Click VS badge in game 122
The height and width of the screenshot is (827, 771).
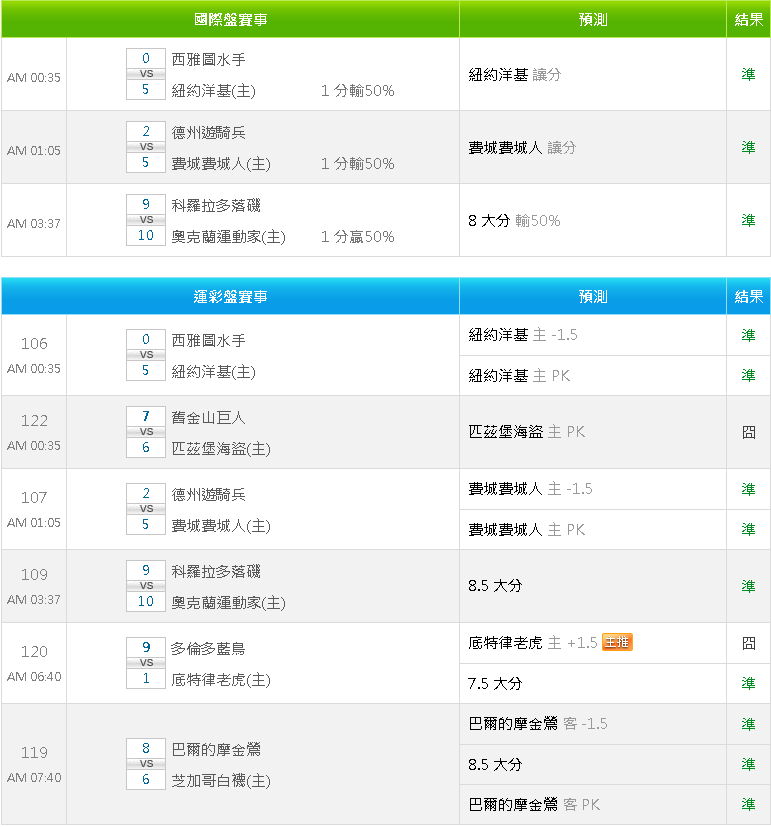[x=146, y=431]
